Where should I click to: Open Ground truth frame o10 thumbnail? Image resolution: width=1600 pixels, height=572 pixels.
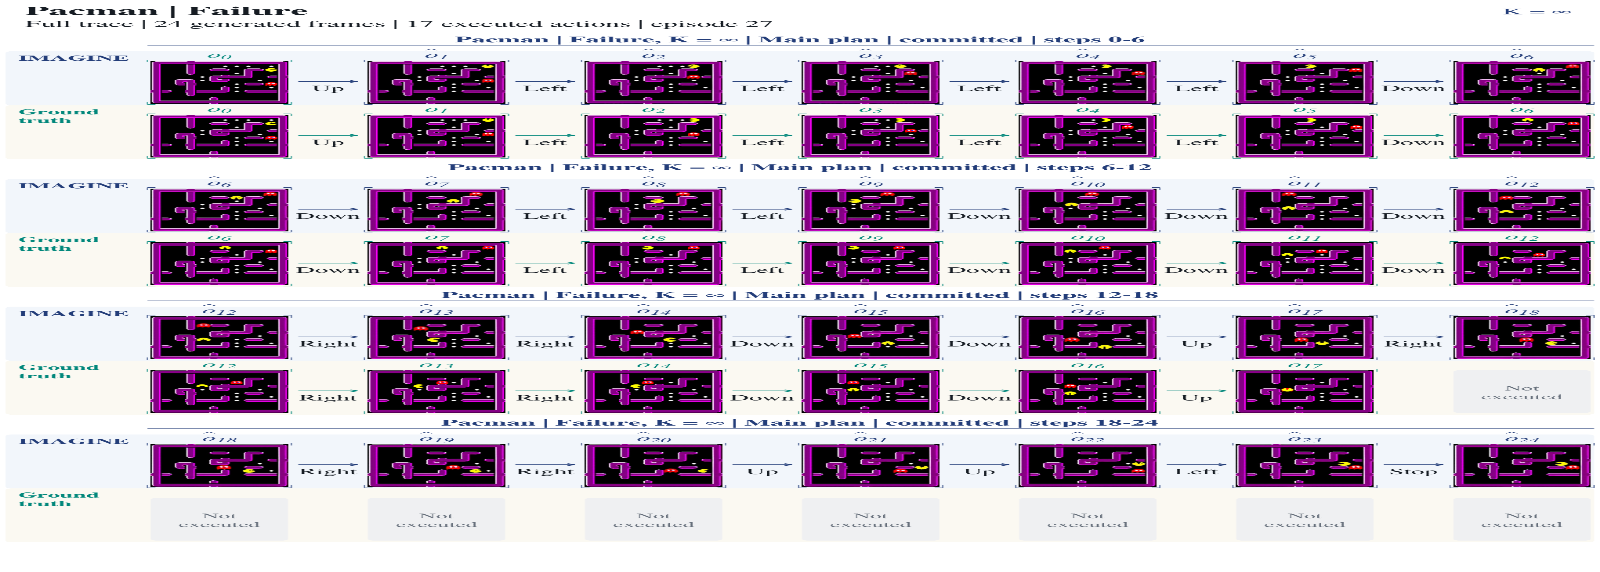point(1088,264)
